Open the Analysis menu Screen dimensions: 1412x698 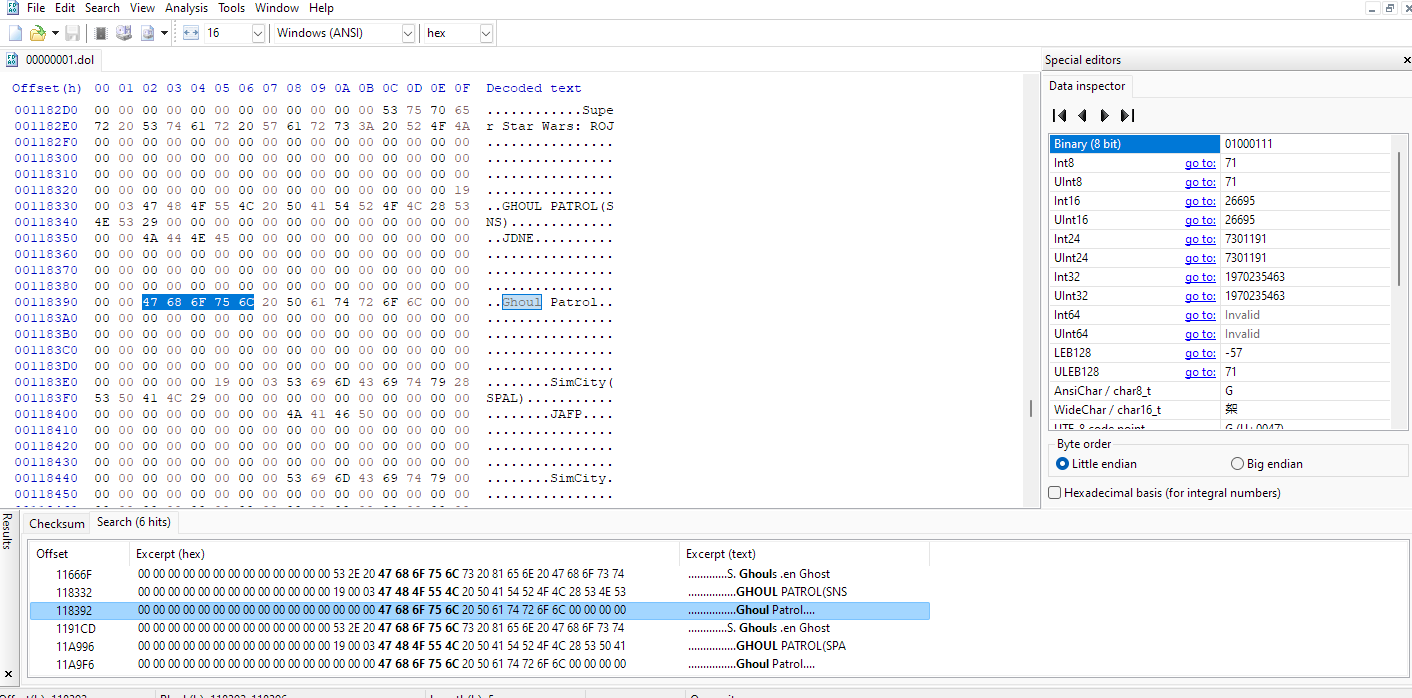coord(187,8)
